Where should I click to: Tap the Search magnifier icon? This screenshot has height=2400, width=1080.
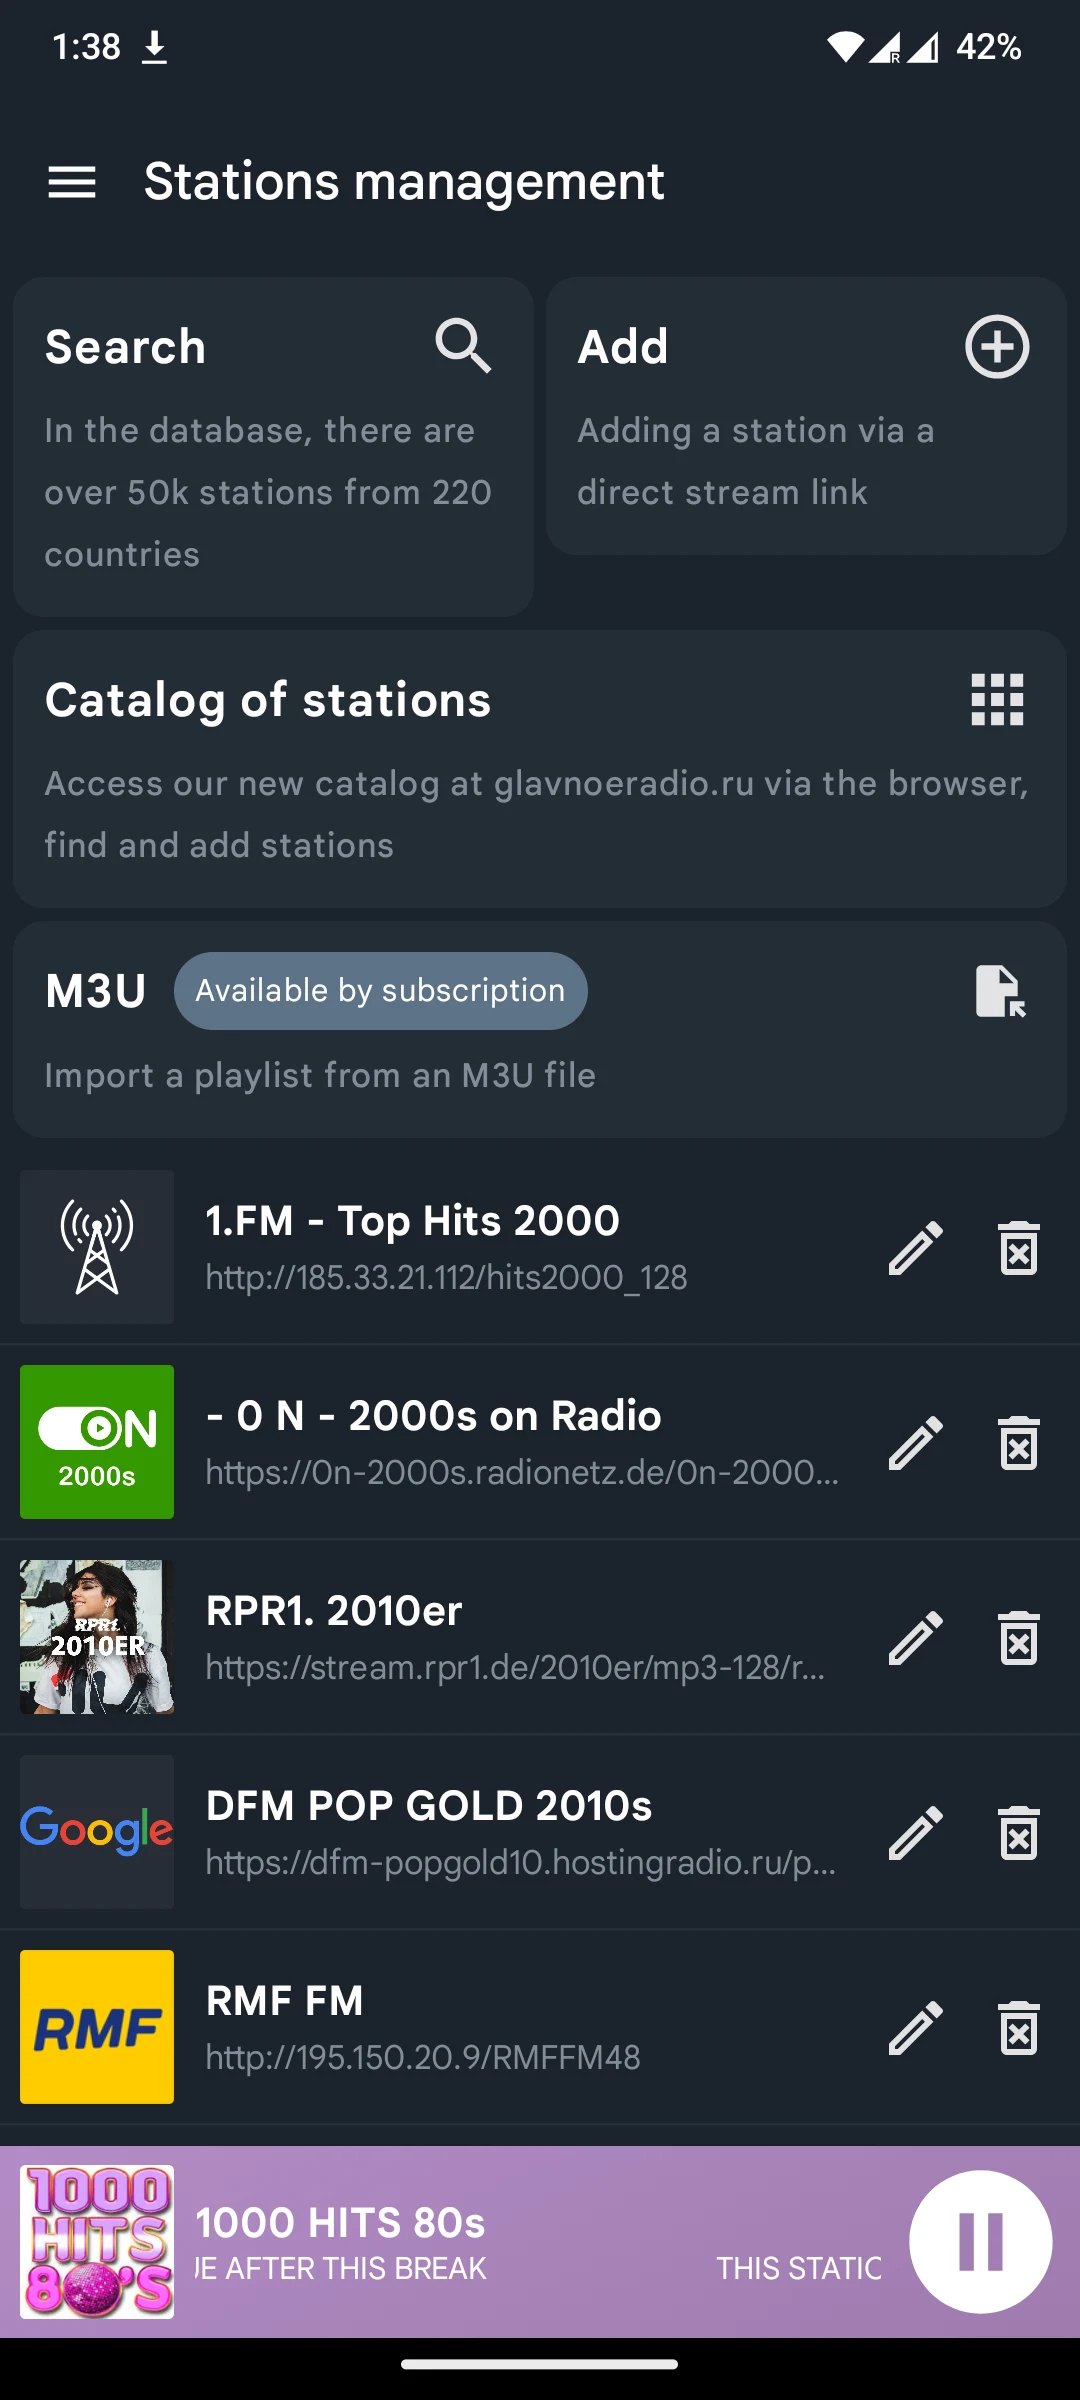[463, 346]
